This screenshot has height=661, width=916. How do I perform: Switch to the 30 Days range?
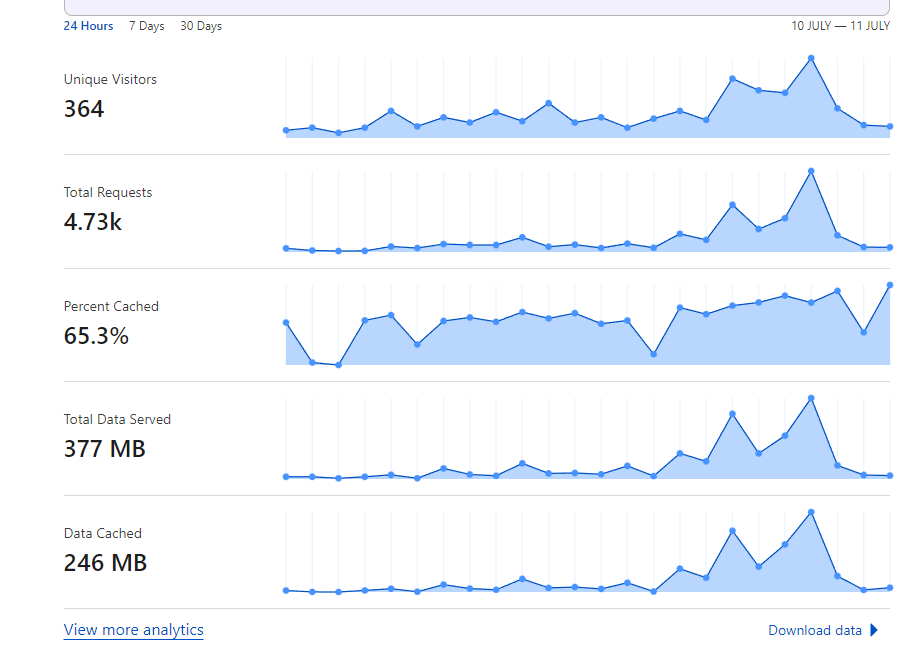(201, 26)
